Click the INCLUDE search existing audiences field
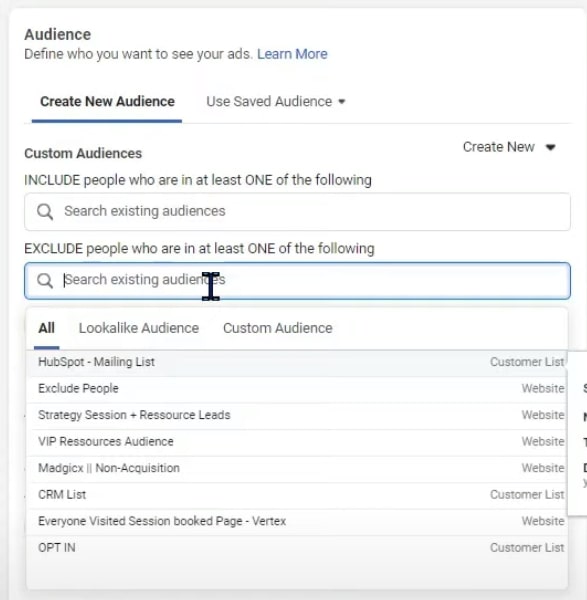The image size is (587, 600). click(x=297, y=212)
